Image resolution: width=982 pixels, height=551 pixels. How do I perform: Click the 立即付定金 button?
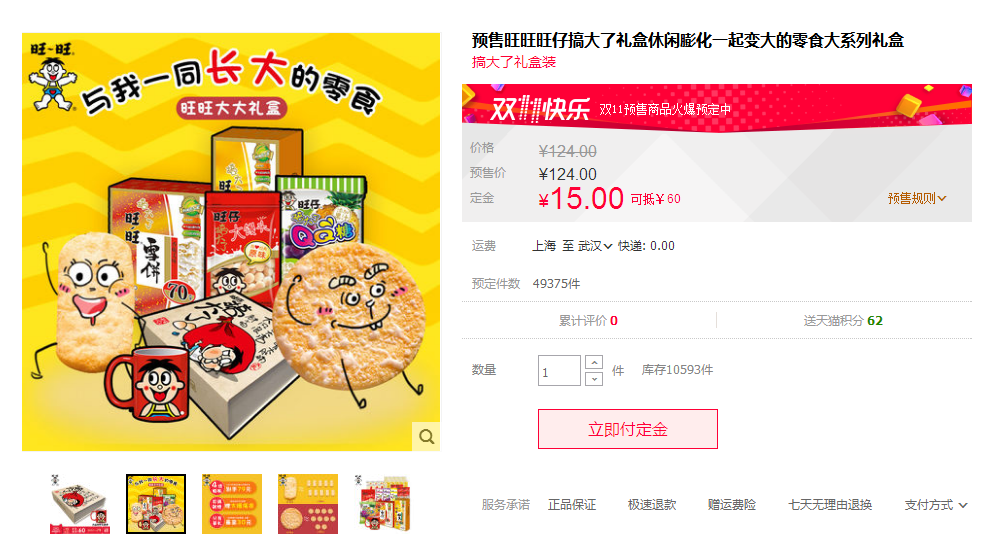coord(628,429)
